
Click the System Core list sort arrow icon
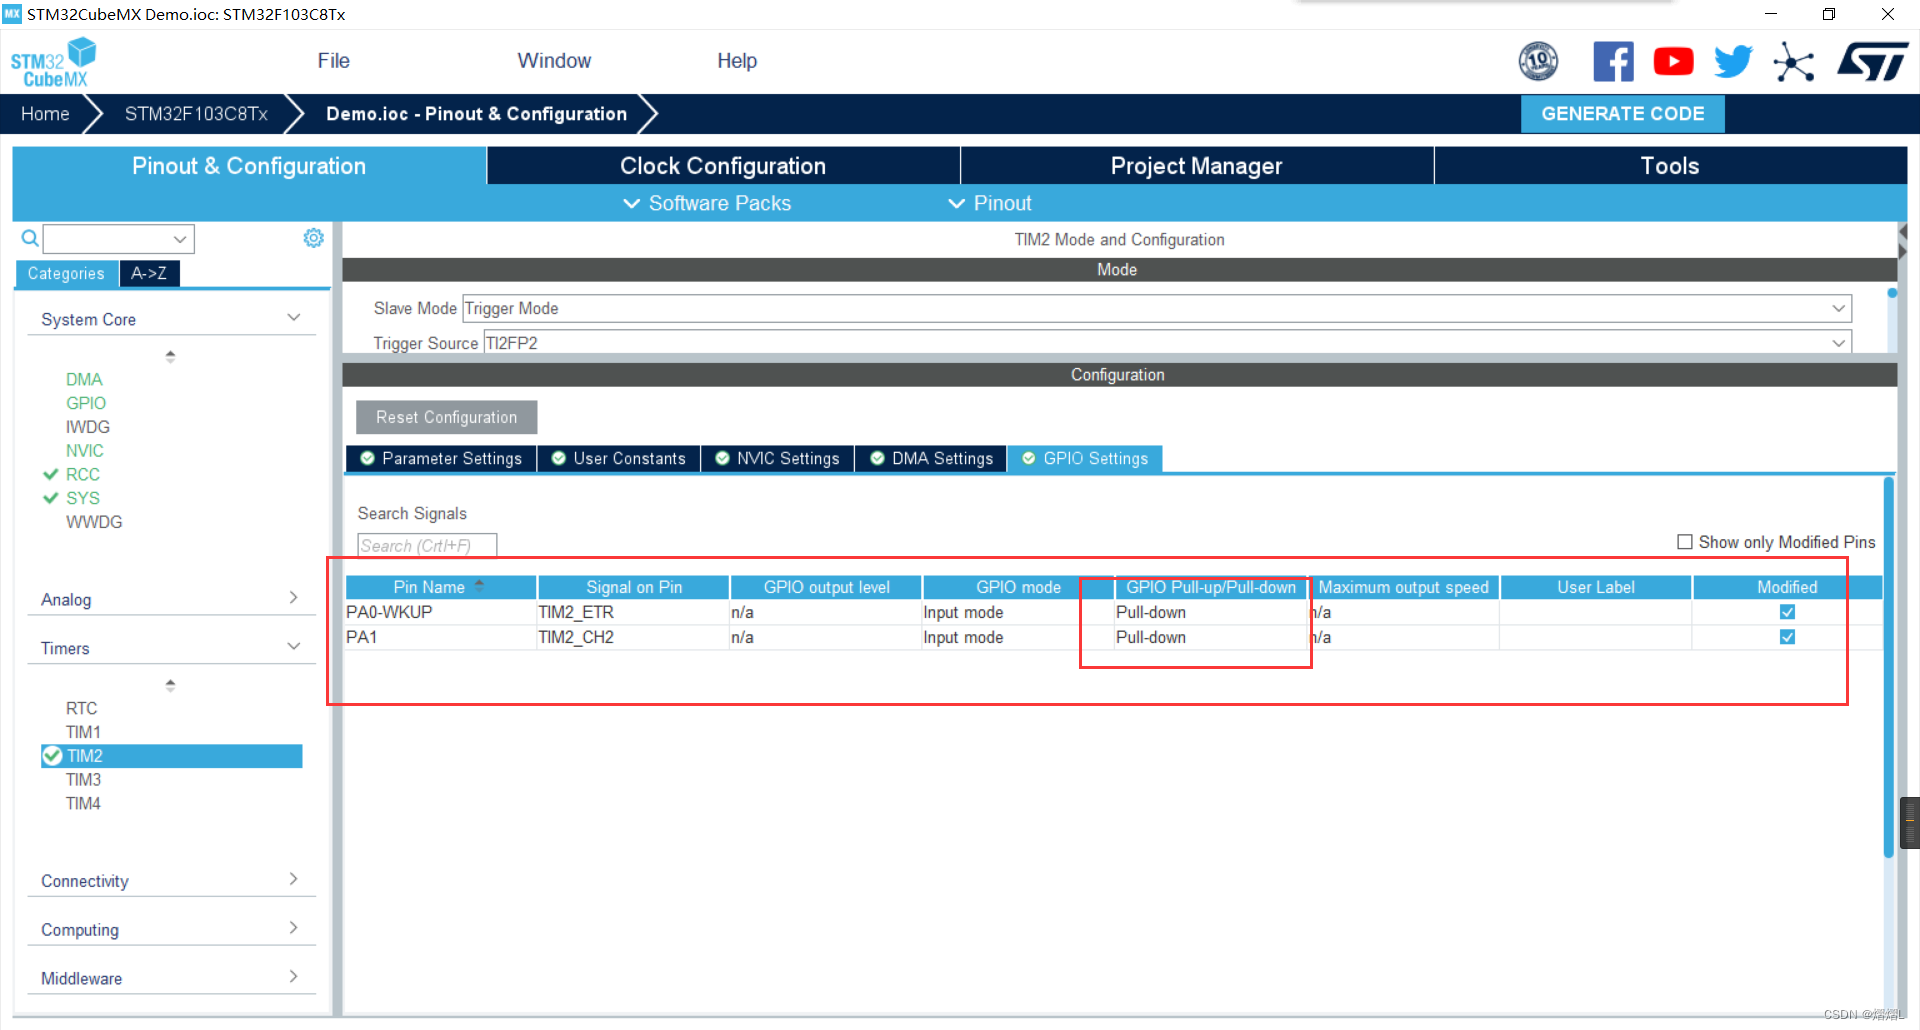point(170,356)
